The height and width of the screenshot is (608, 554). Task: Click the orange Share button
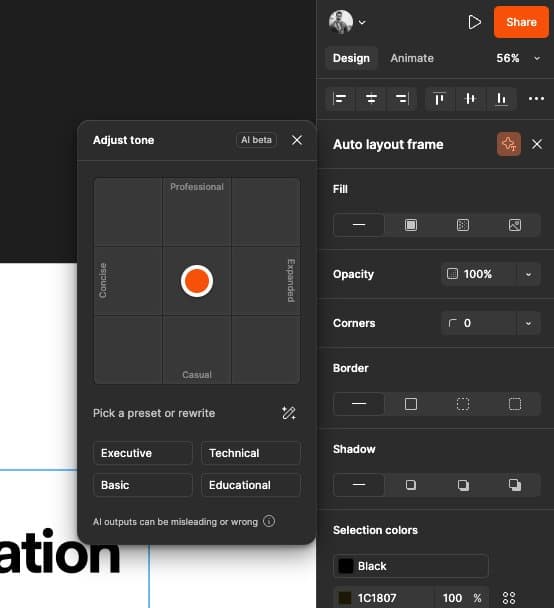521,22
